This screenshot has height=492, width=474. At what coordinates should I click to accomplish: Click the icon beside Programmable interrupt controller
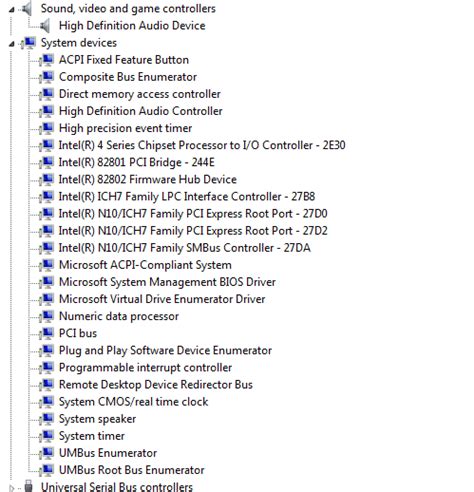pyautogui.click(x=46, y=368)
